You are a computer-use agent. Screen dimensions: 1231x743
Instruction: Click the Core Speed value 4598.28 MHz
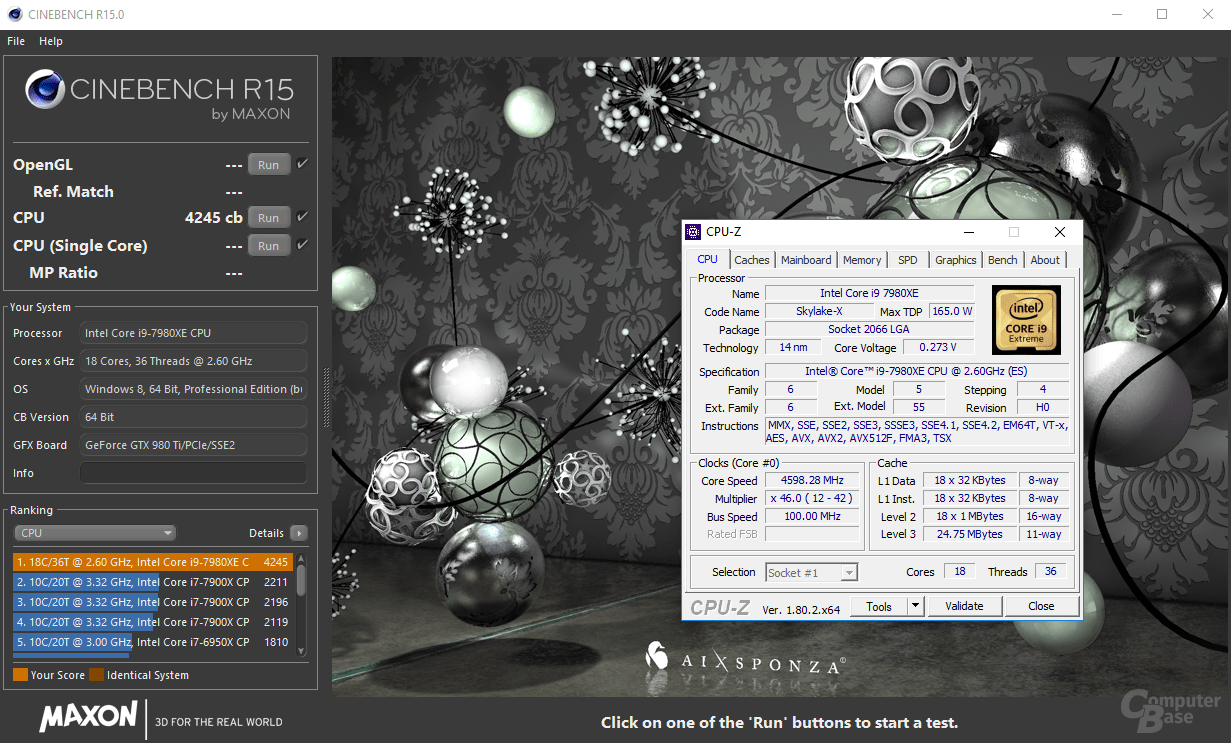(x=812, y=481)
